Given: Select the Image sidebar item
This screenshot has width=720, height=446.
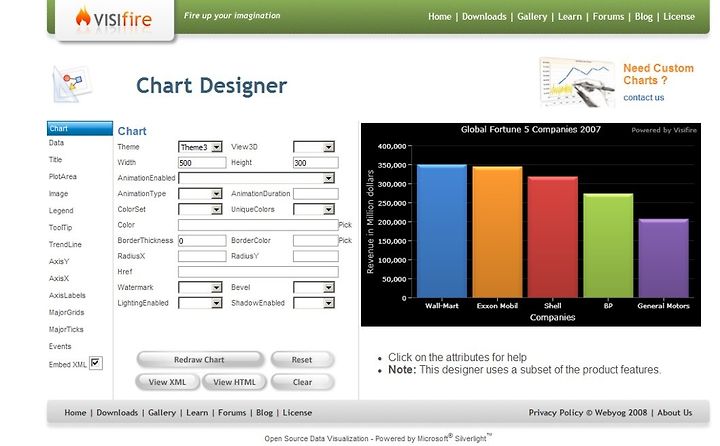Looking at the screenshot, I should 58,194.
